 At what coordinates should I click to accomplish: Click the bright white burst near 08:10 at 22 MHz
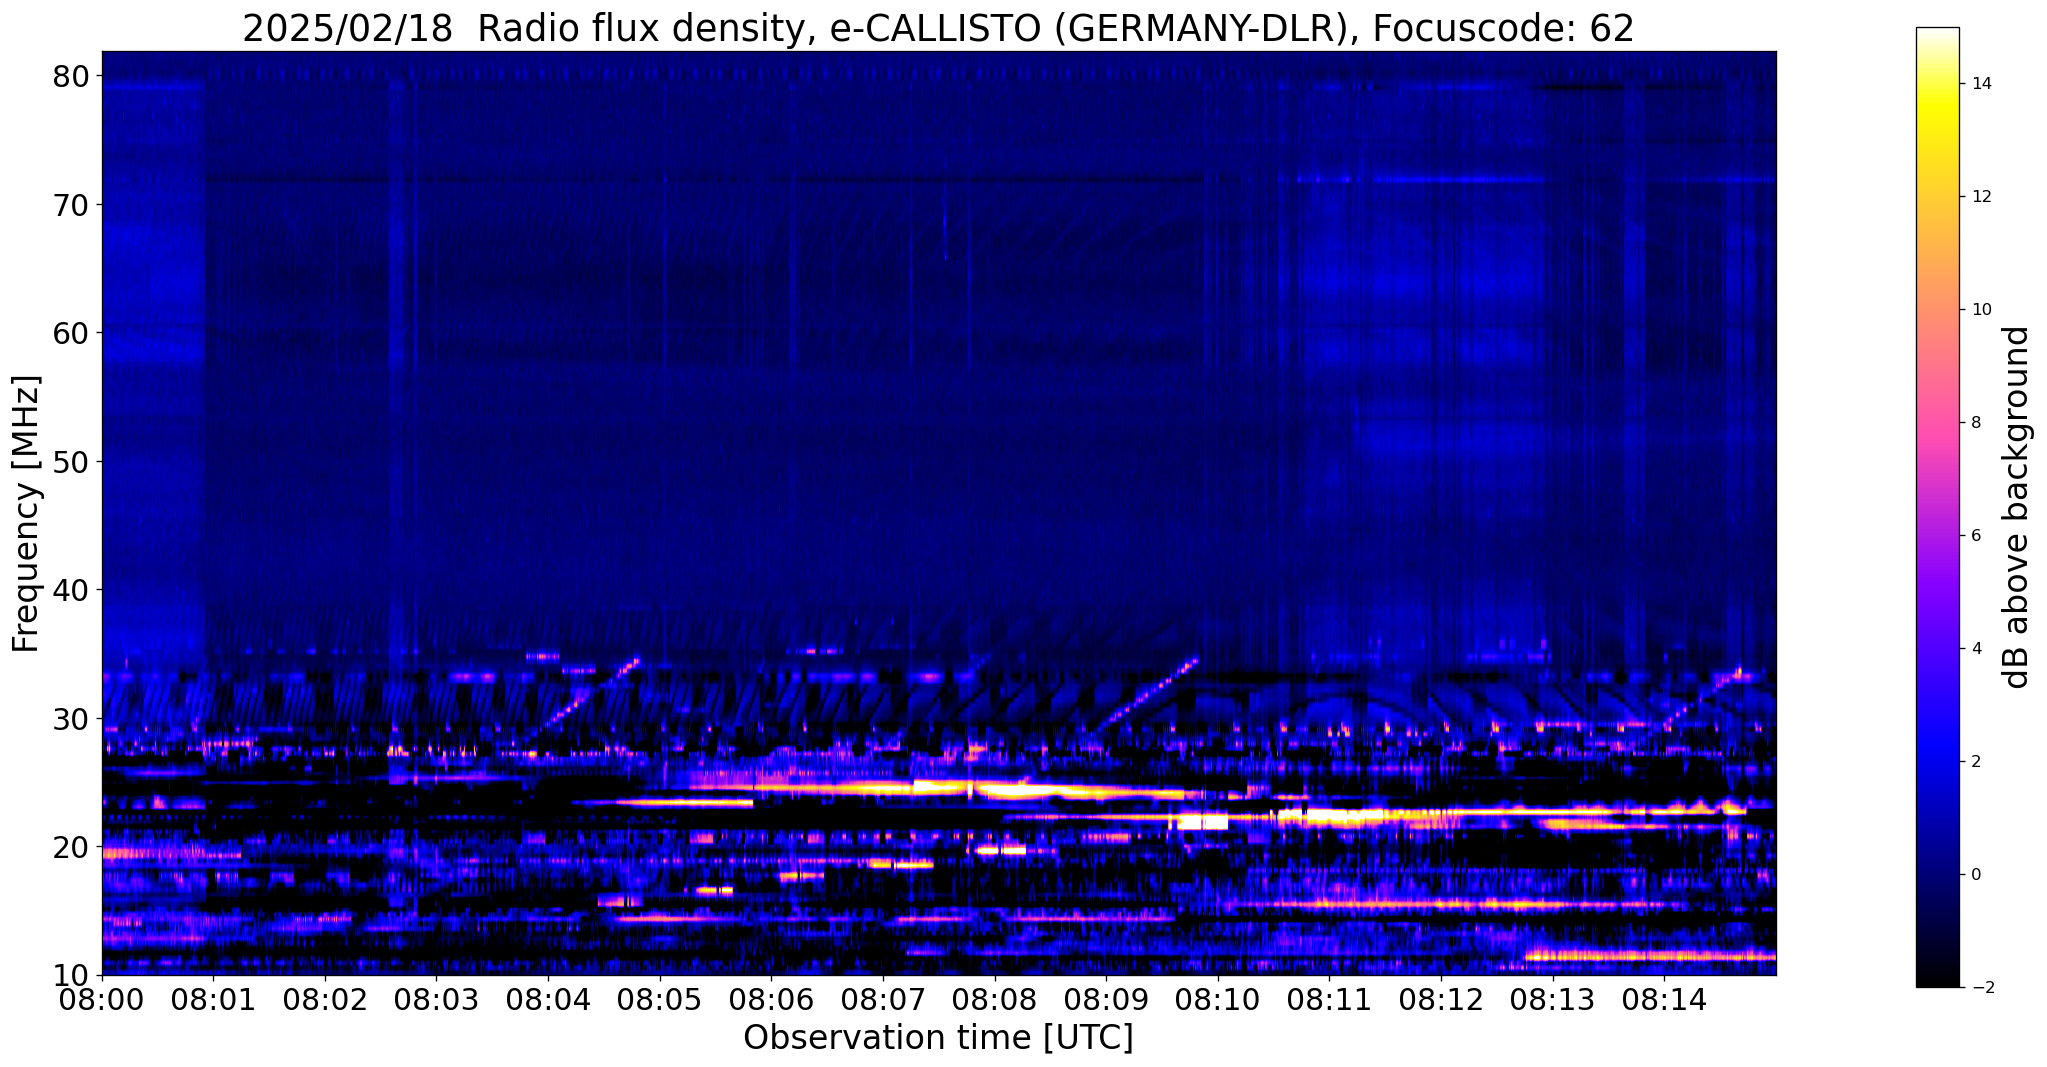pyautogui.click(x=1203, y=822)
